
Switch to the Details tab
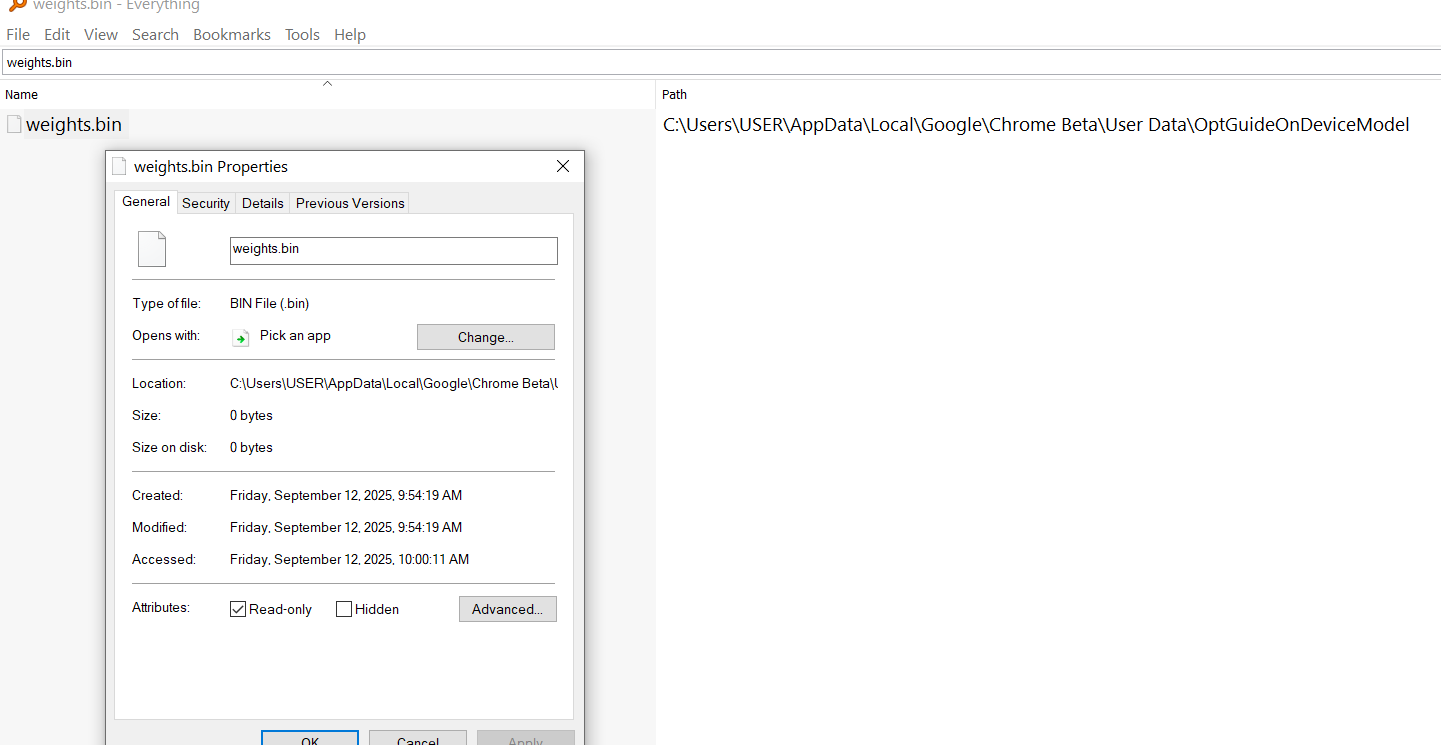[x=263, y=203]
